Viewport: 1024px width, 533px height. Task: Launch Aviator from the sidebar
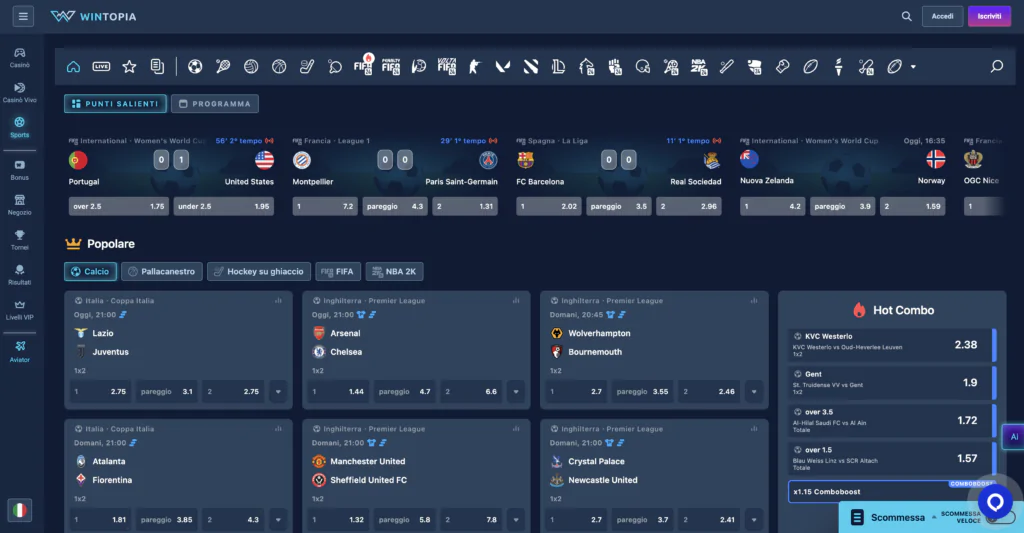click(x=20, y=351)
